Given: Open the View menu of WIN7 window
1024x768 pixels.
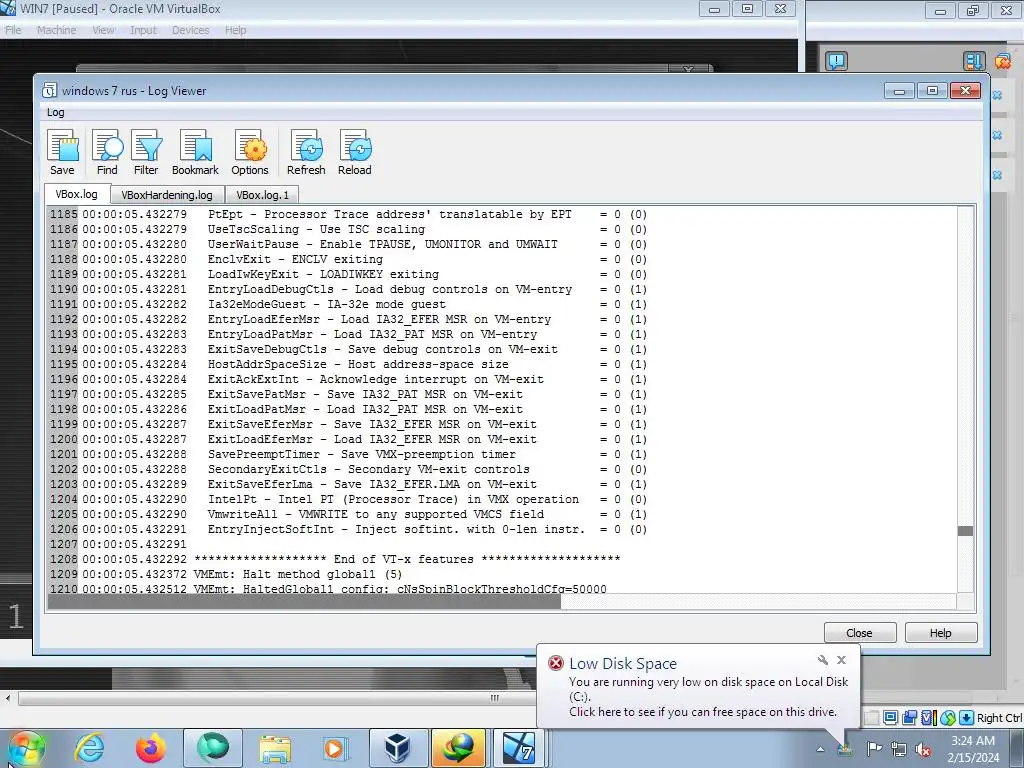Looking at the screenshot, I should pos(103,30).
